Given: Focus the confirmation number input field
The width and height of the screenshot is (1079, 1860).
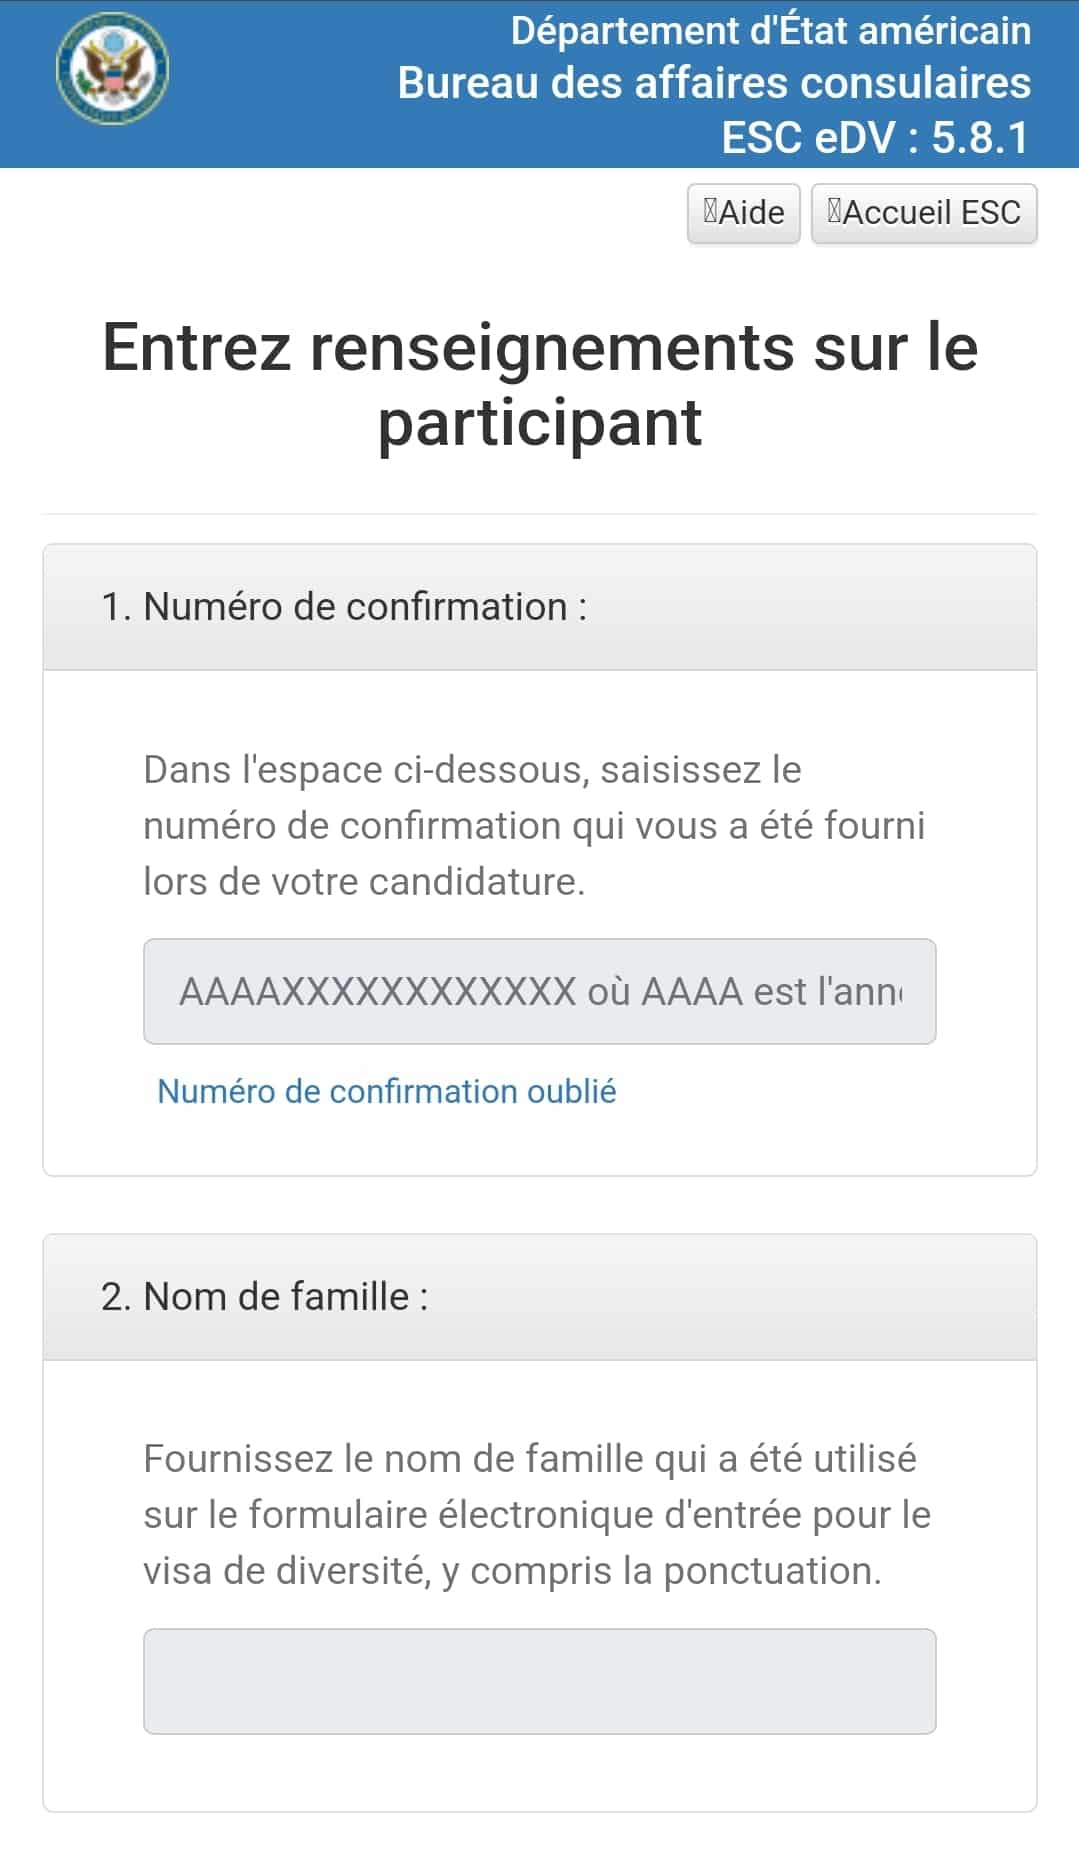Looking at the screenshot, I should tap(539, 991).
